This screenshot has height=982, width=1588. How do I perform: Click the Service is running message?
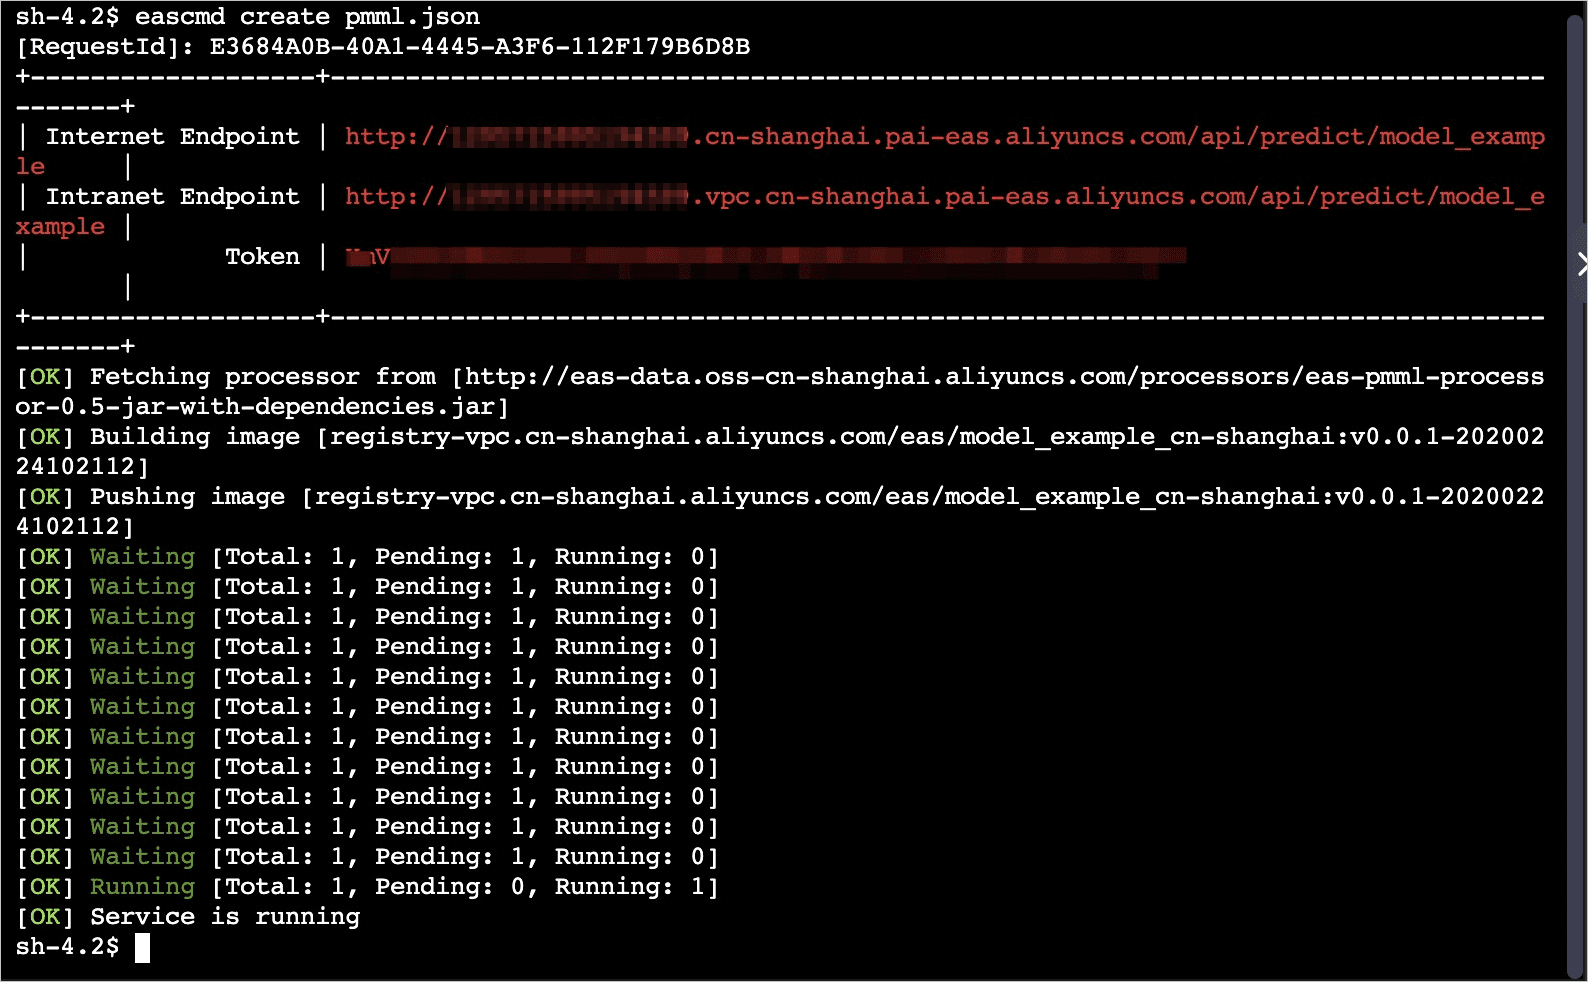225,917
